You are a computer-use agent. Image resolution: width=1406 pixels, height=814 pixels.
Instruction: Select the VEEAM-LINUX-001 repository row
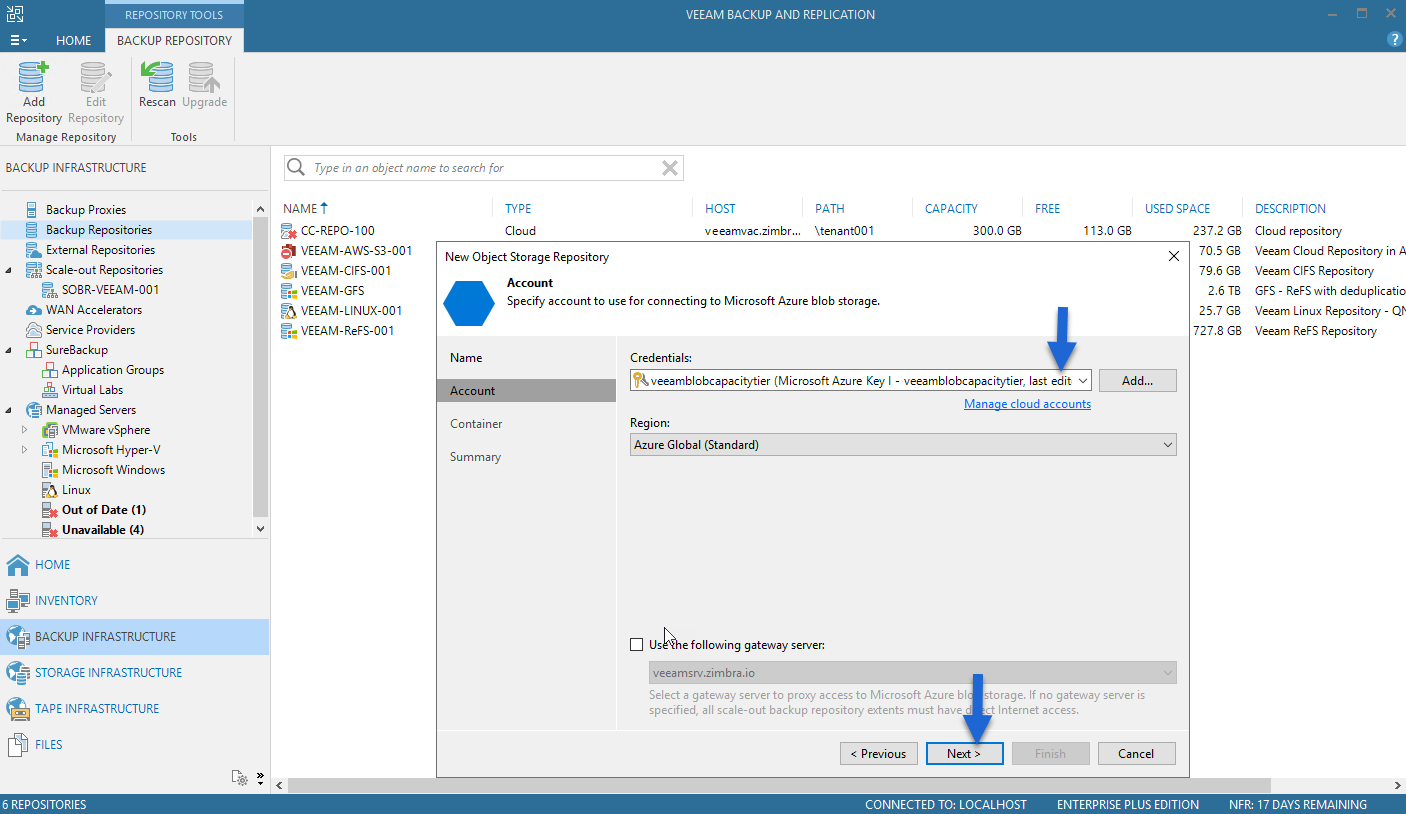(x=351, y=311)
